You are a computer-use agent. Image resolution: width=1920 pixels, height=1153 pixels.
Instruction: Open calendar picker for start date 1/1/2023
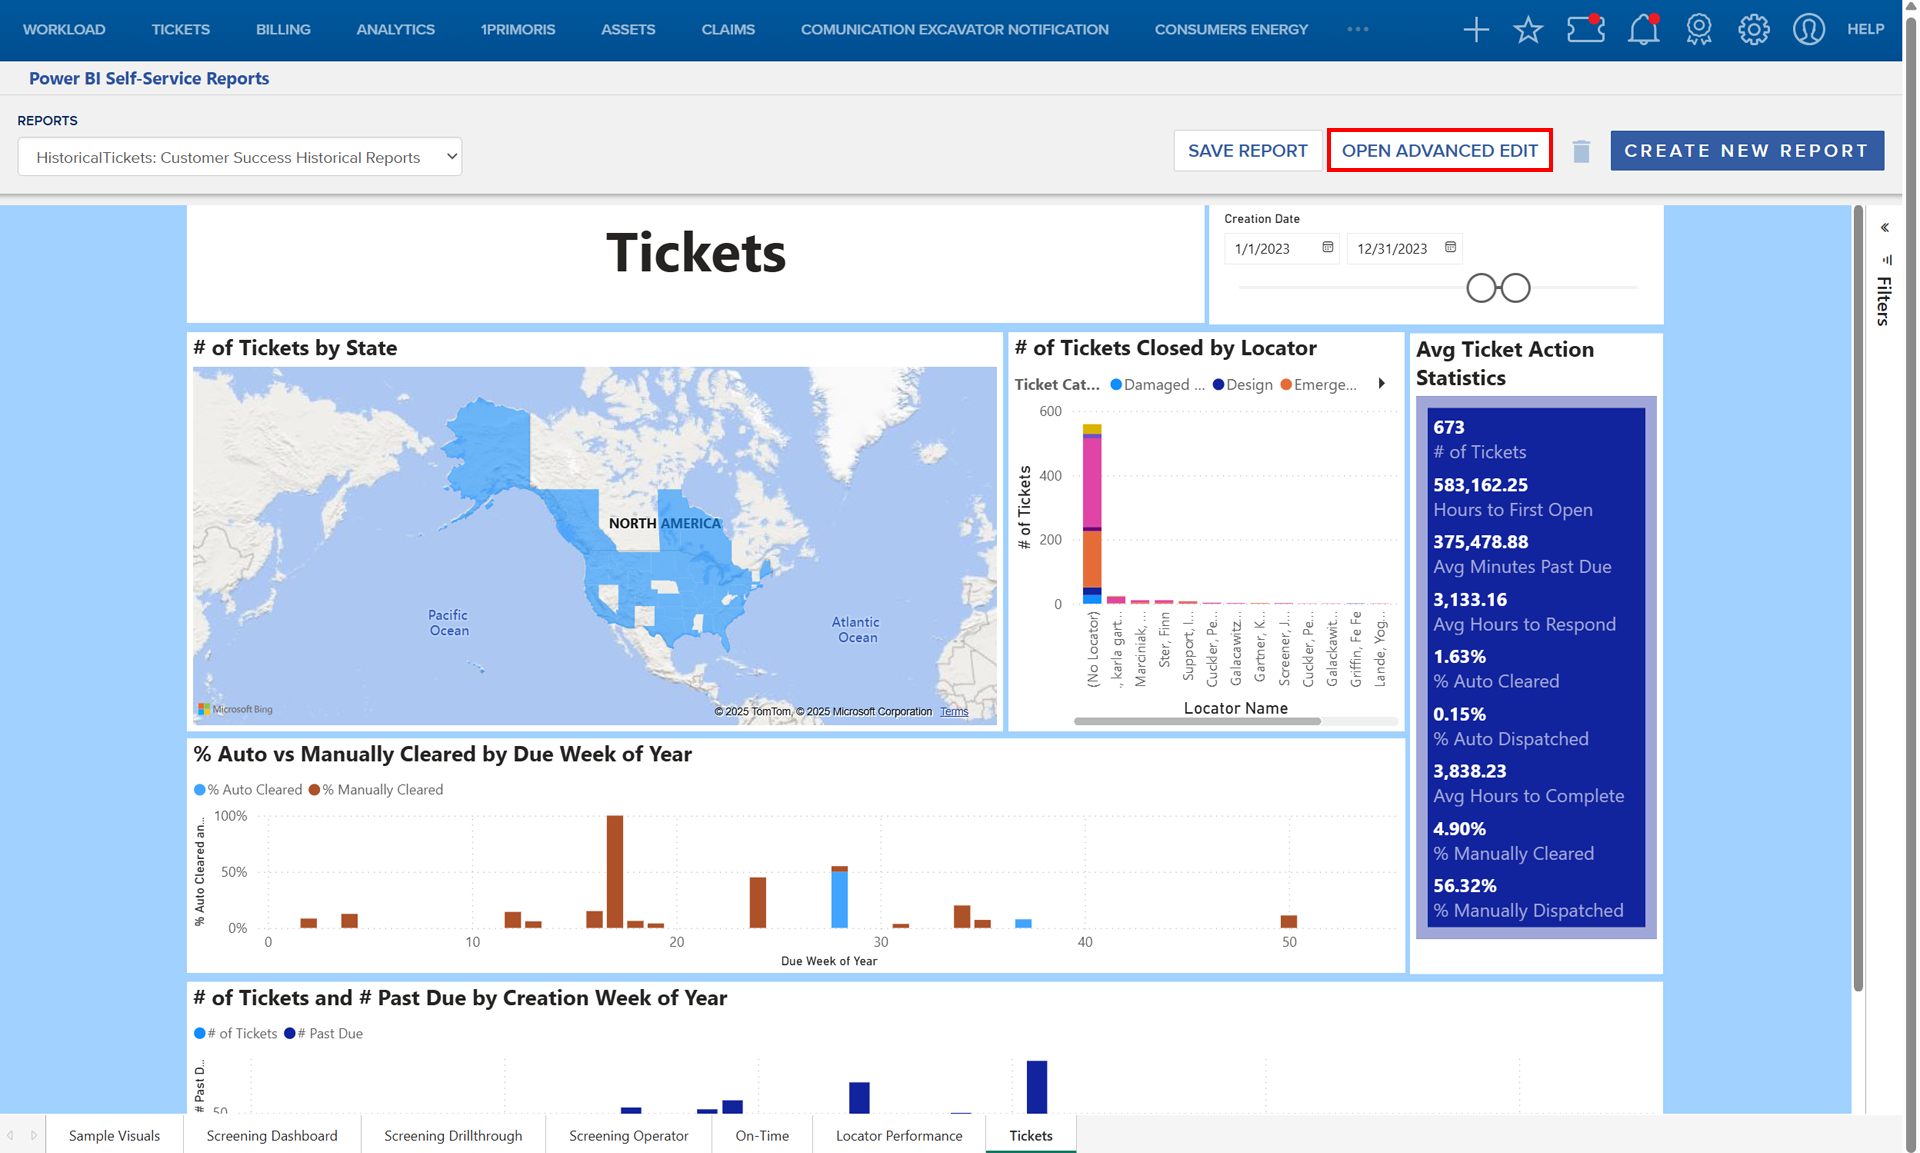point(1328,247)
